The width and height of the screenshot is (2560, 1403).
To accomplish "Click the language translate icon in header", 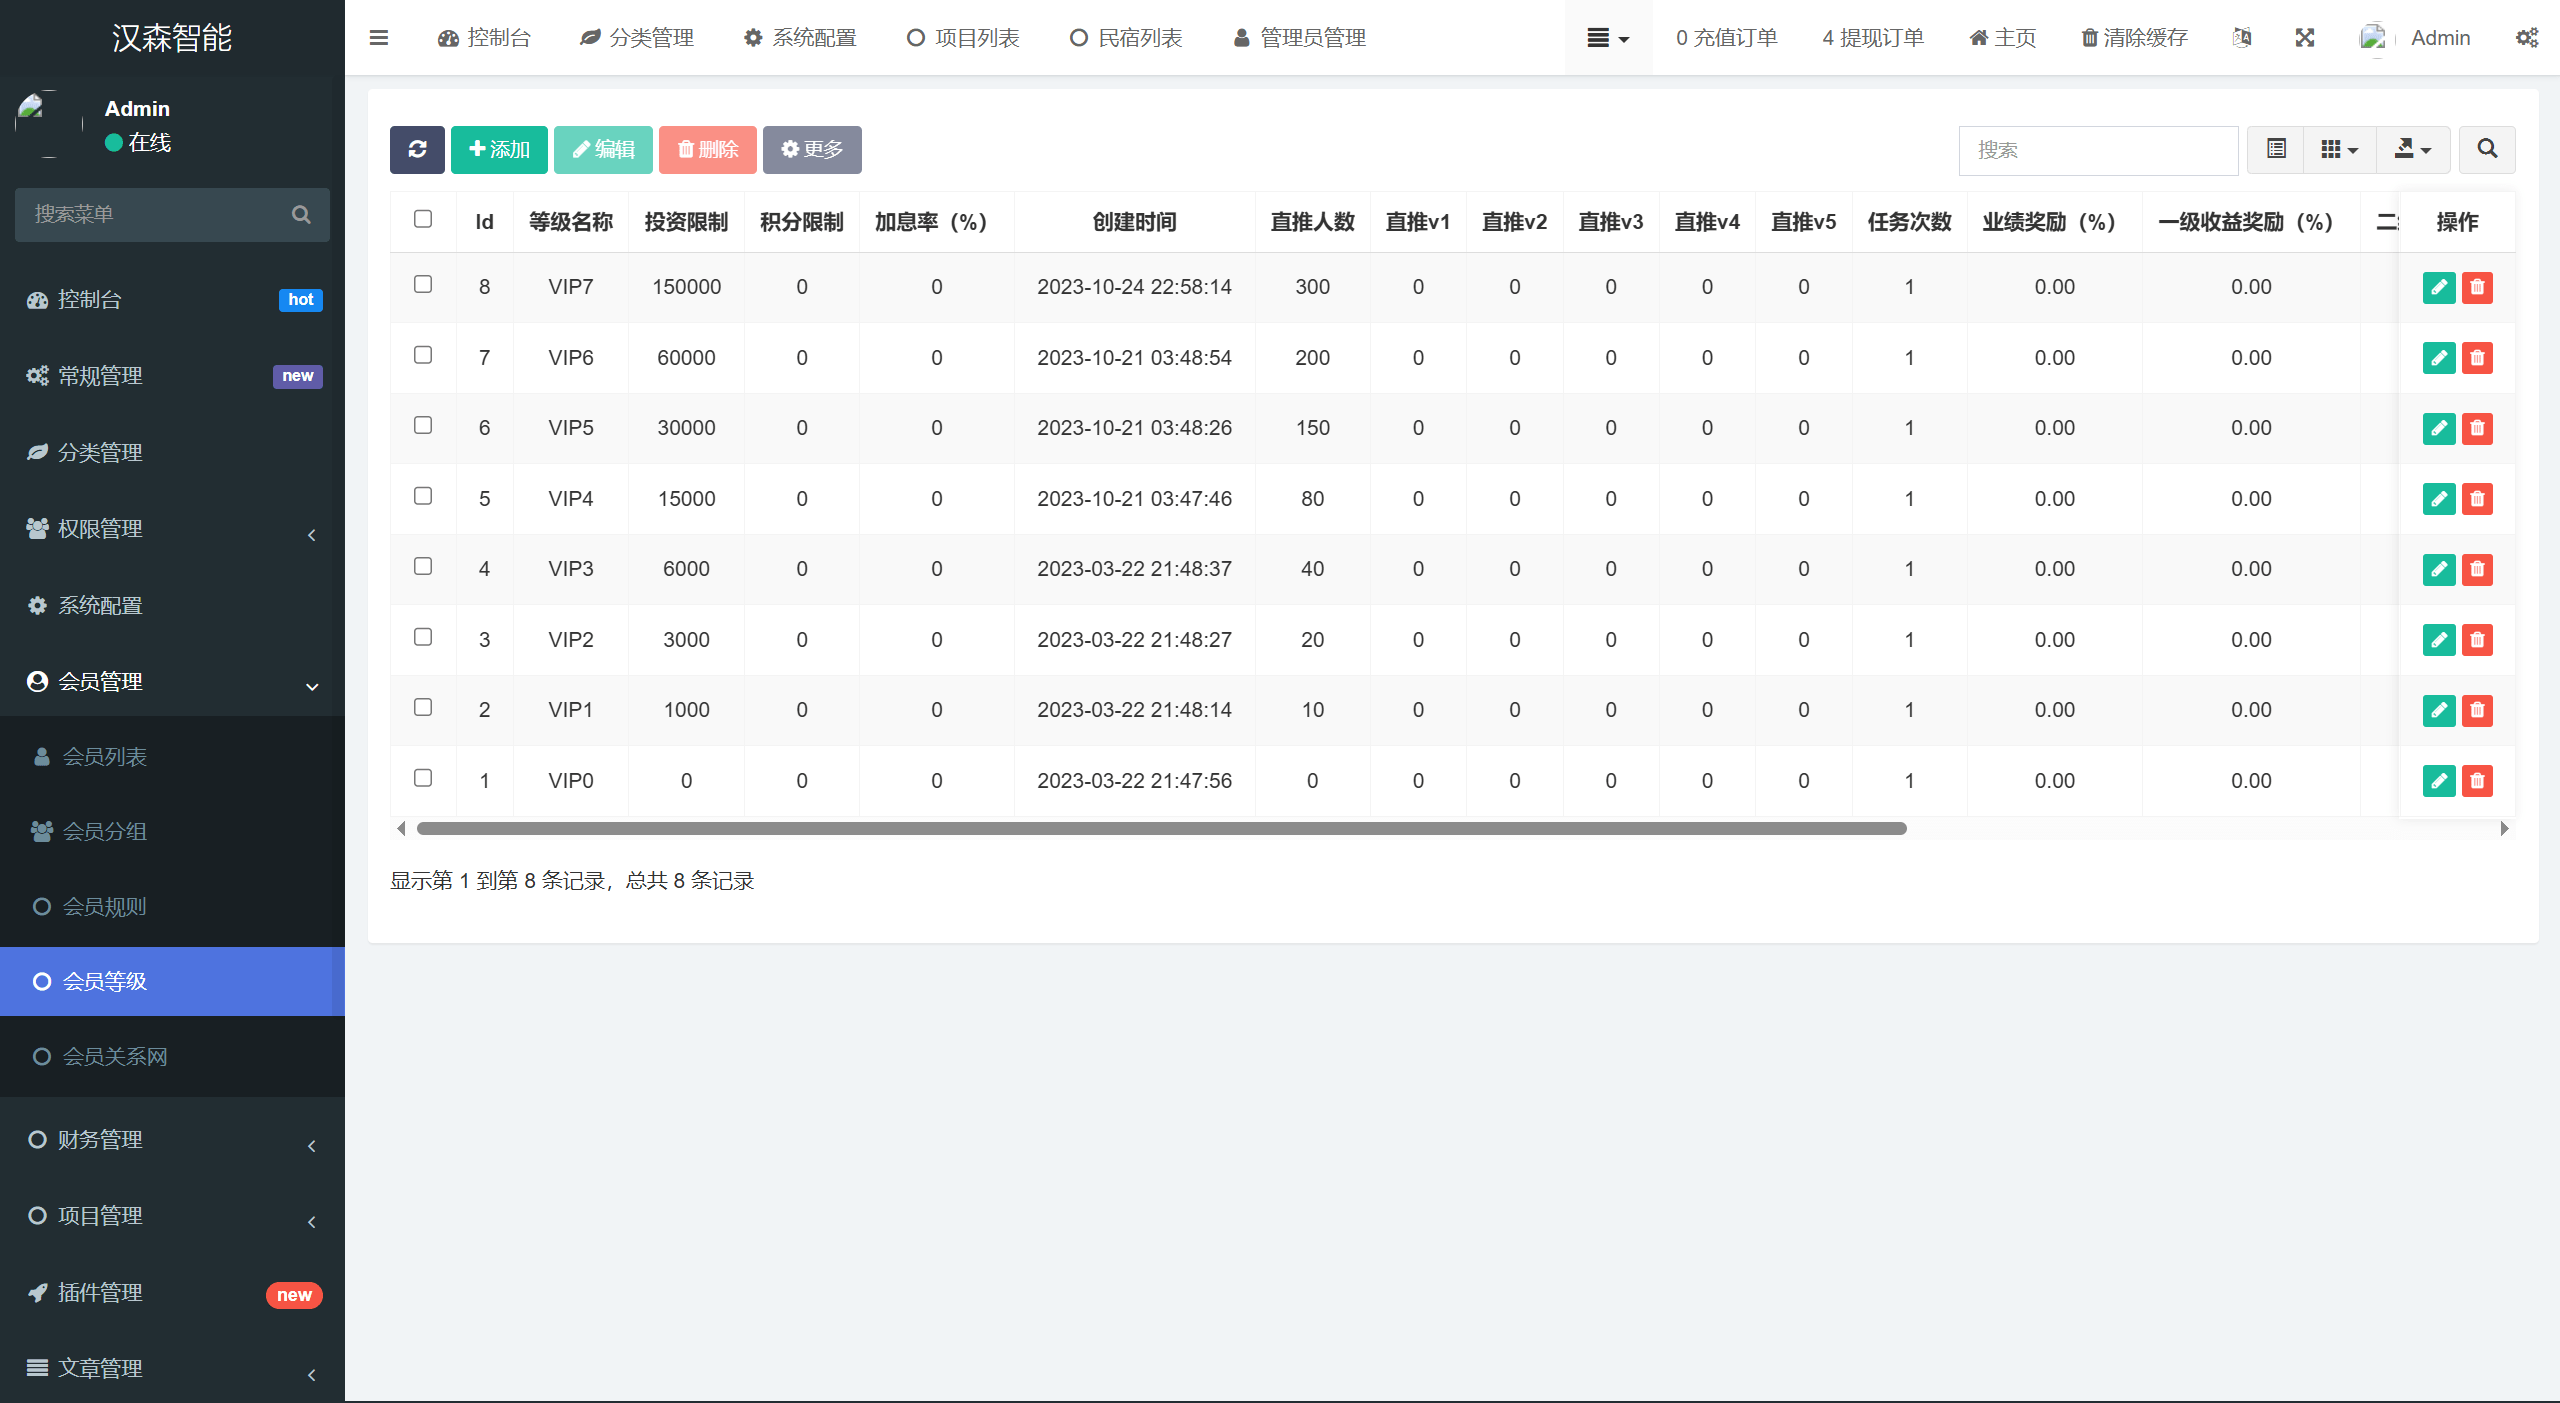I will tap(2242, 38).
